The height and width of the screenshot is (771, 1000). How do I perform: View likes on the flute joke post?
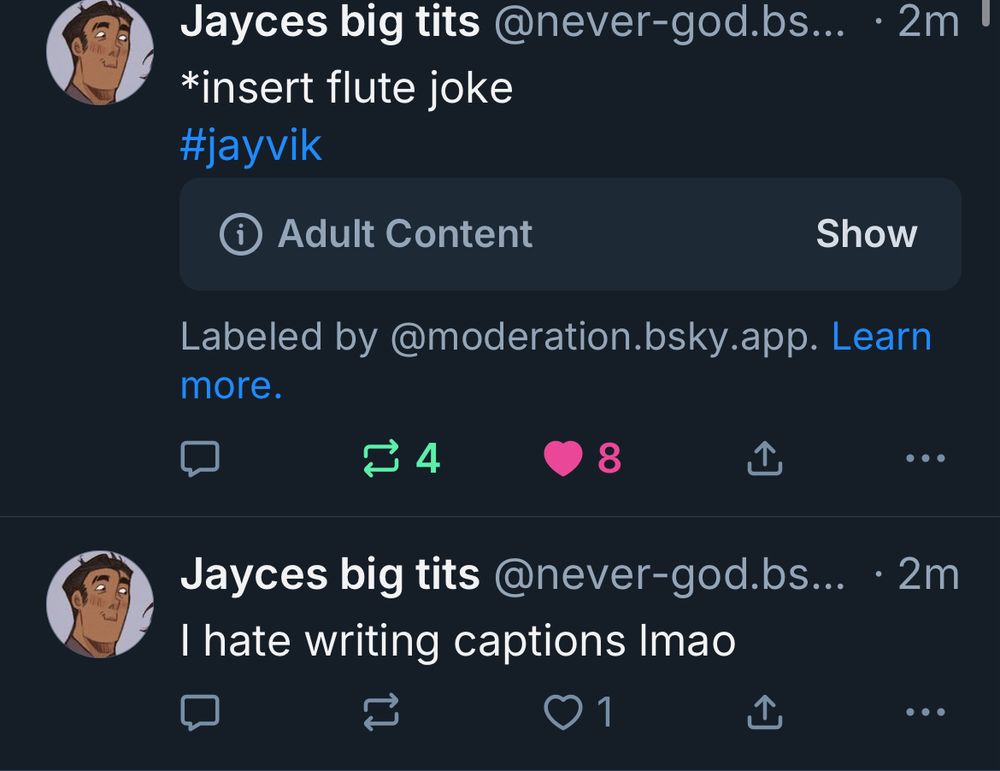(608, 458)
